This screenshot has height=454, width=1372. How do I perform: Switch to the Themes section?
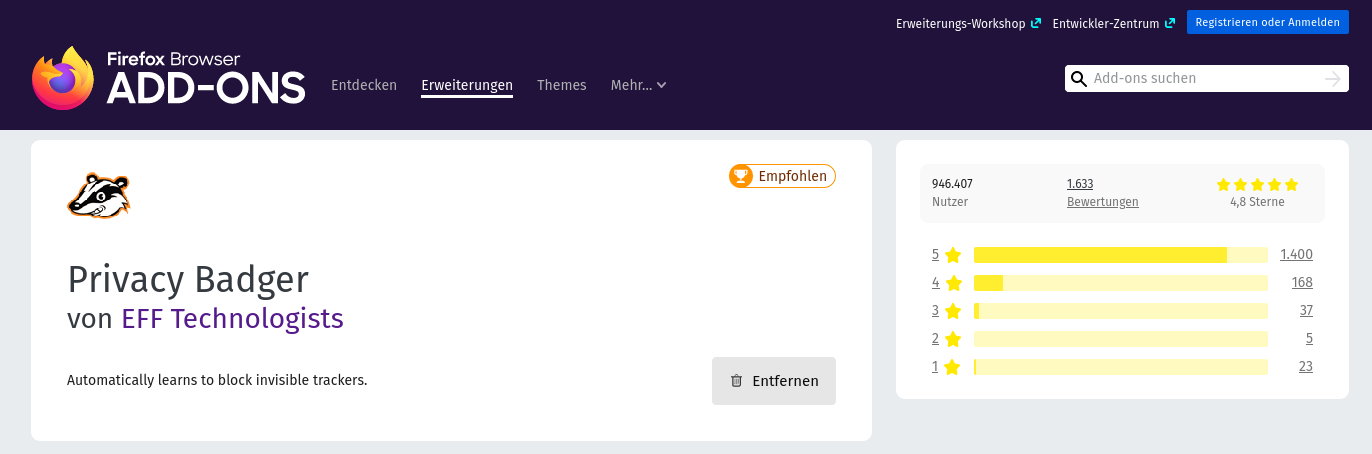click(562, 85)
